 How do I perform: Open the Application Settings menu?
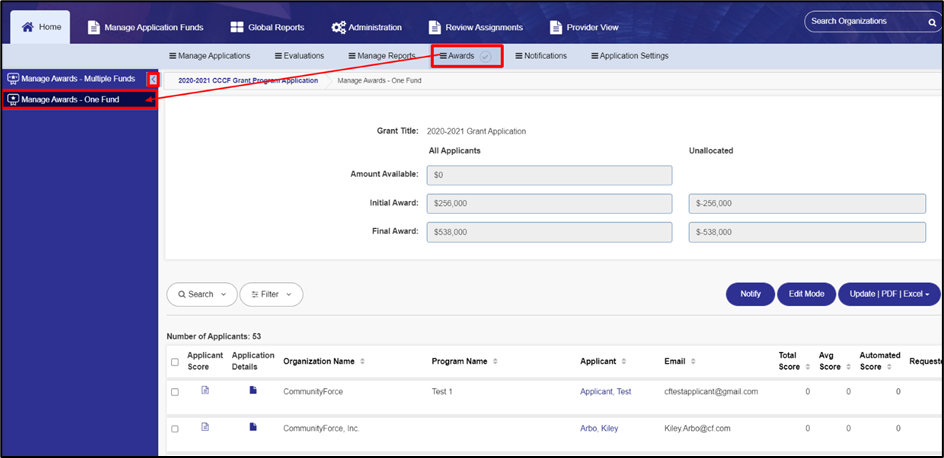coord(629,56)
